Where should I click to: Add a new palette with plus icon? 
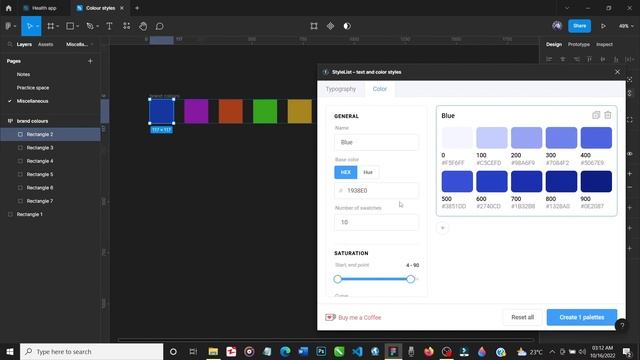[x=442, y=228]
